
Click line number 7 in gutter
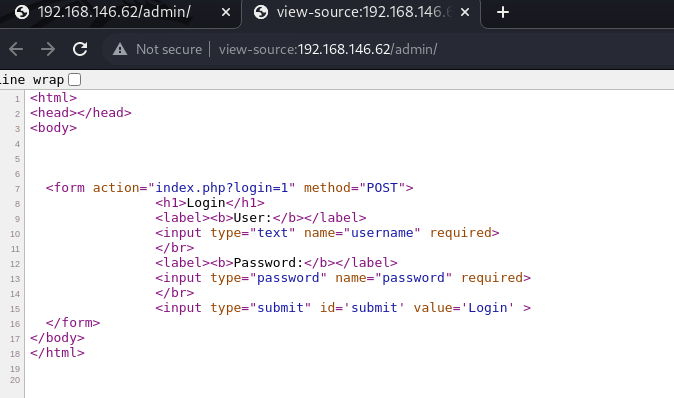[17, 189]
